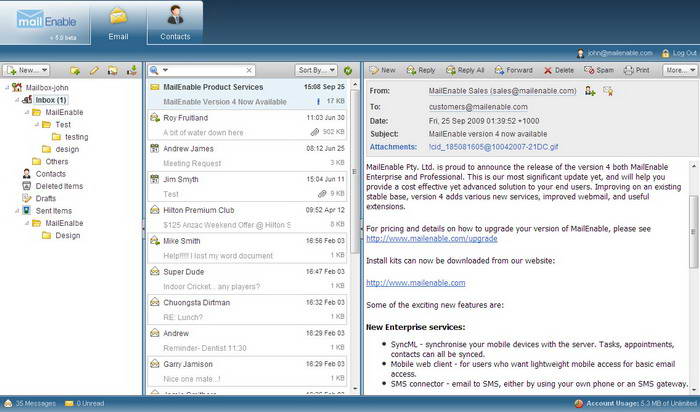Screen dimensions: 700x412
Task: Click the calendar icon beside Andrew James
Action: point(154,148)
